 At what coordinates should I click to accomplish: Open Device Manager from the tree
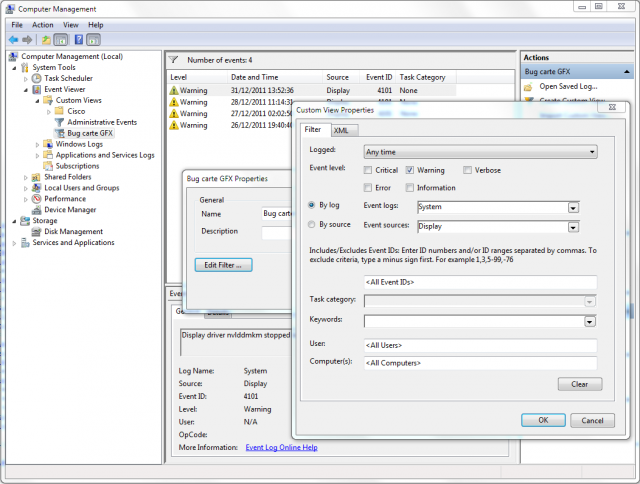point(70,210)
